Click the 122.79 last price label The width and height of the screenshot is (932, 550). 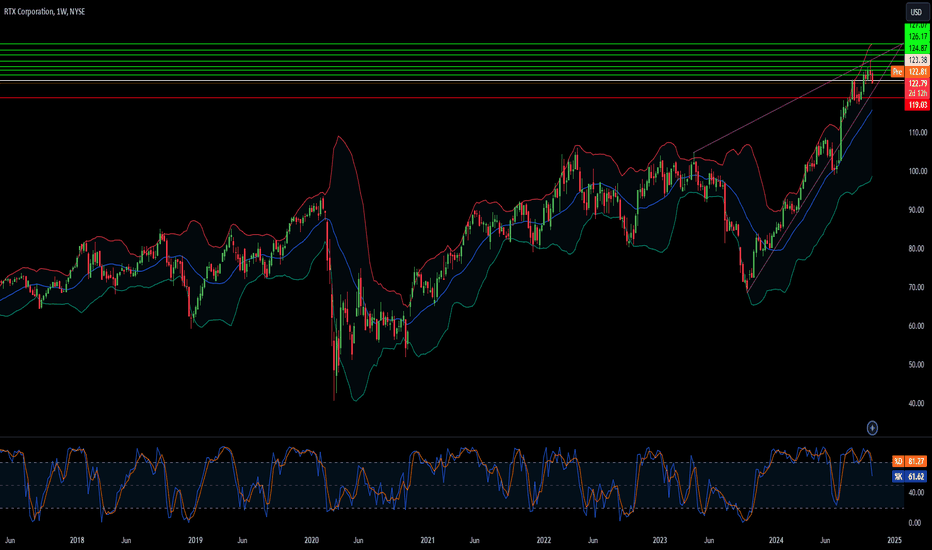[x=917, y=83]
